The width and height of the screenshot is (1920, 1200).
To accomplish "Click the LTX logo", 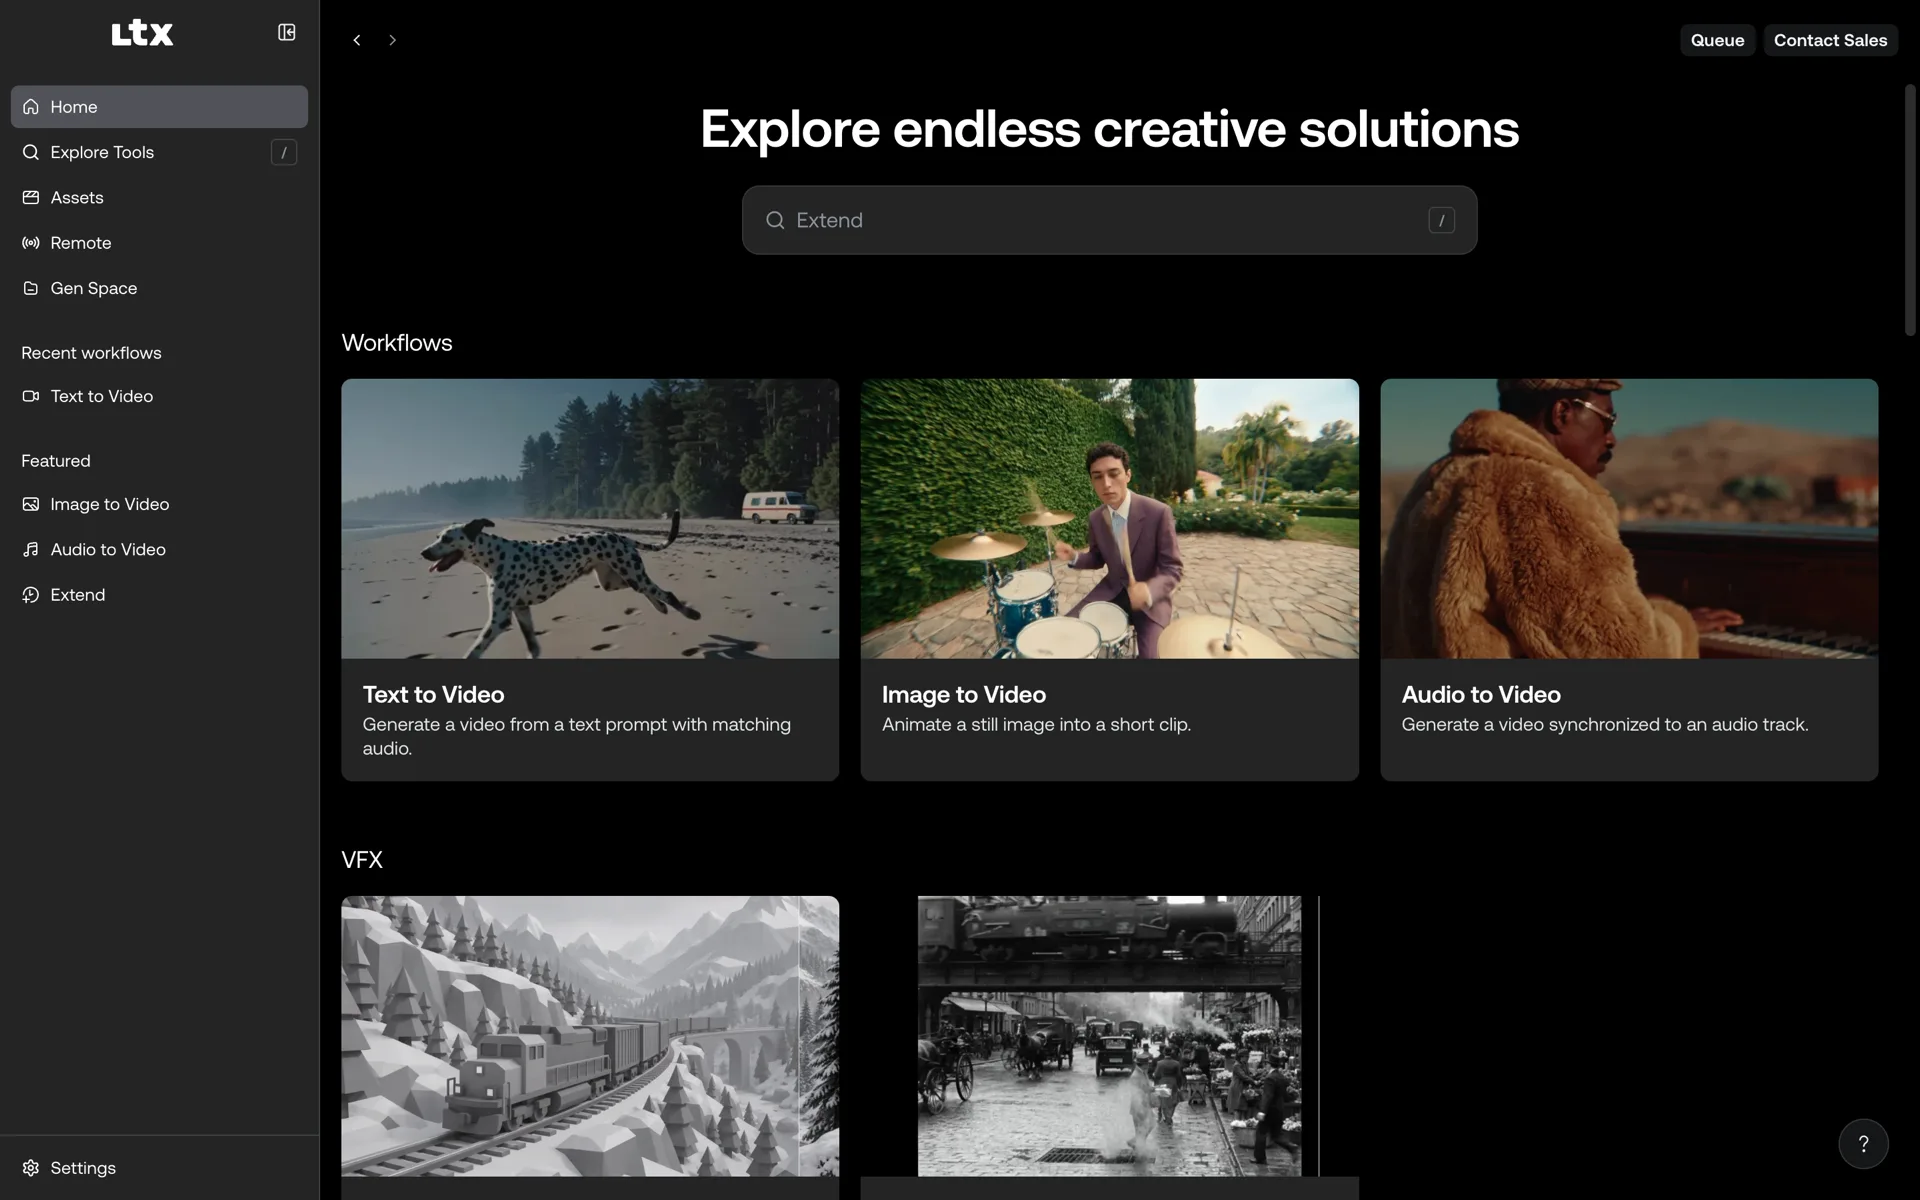I will click(142, 33).
